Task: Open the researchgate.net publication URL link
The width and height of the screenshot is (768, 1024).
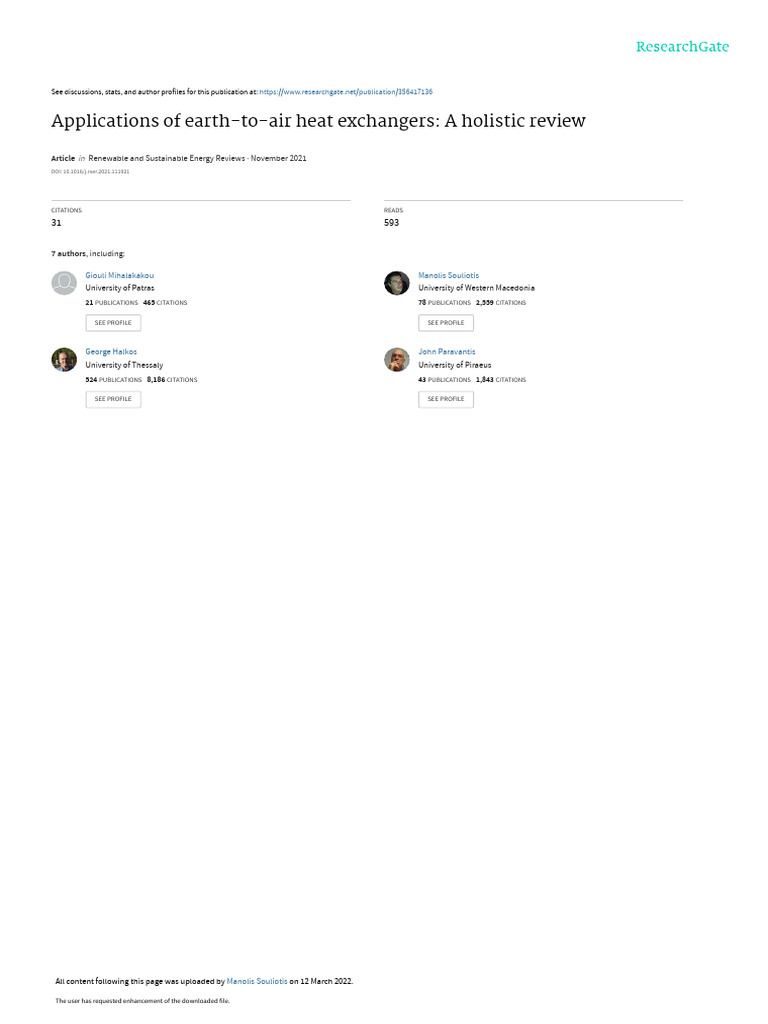Action: point(346,92)
